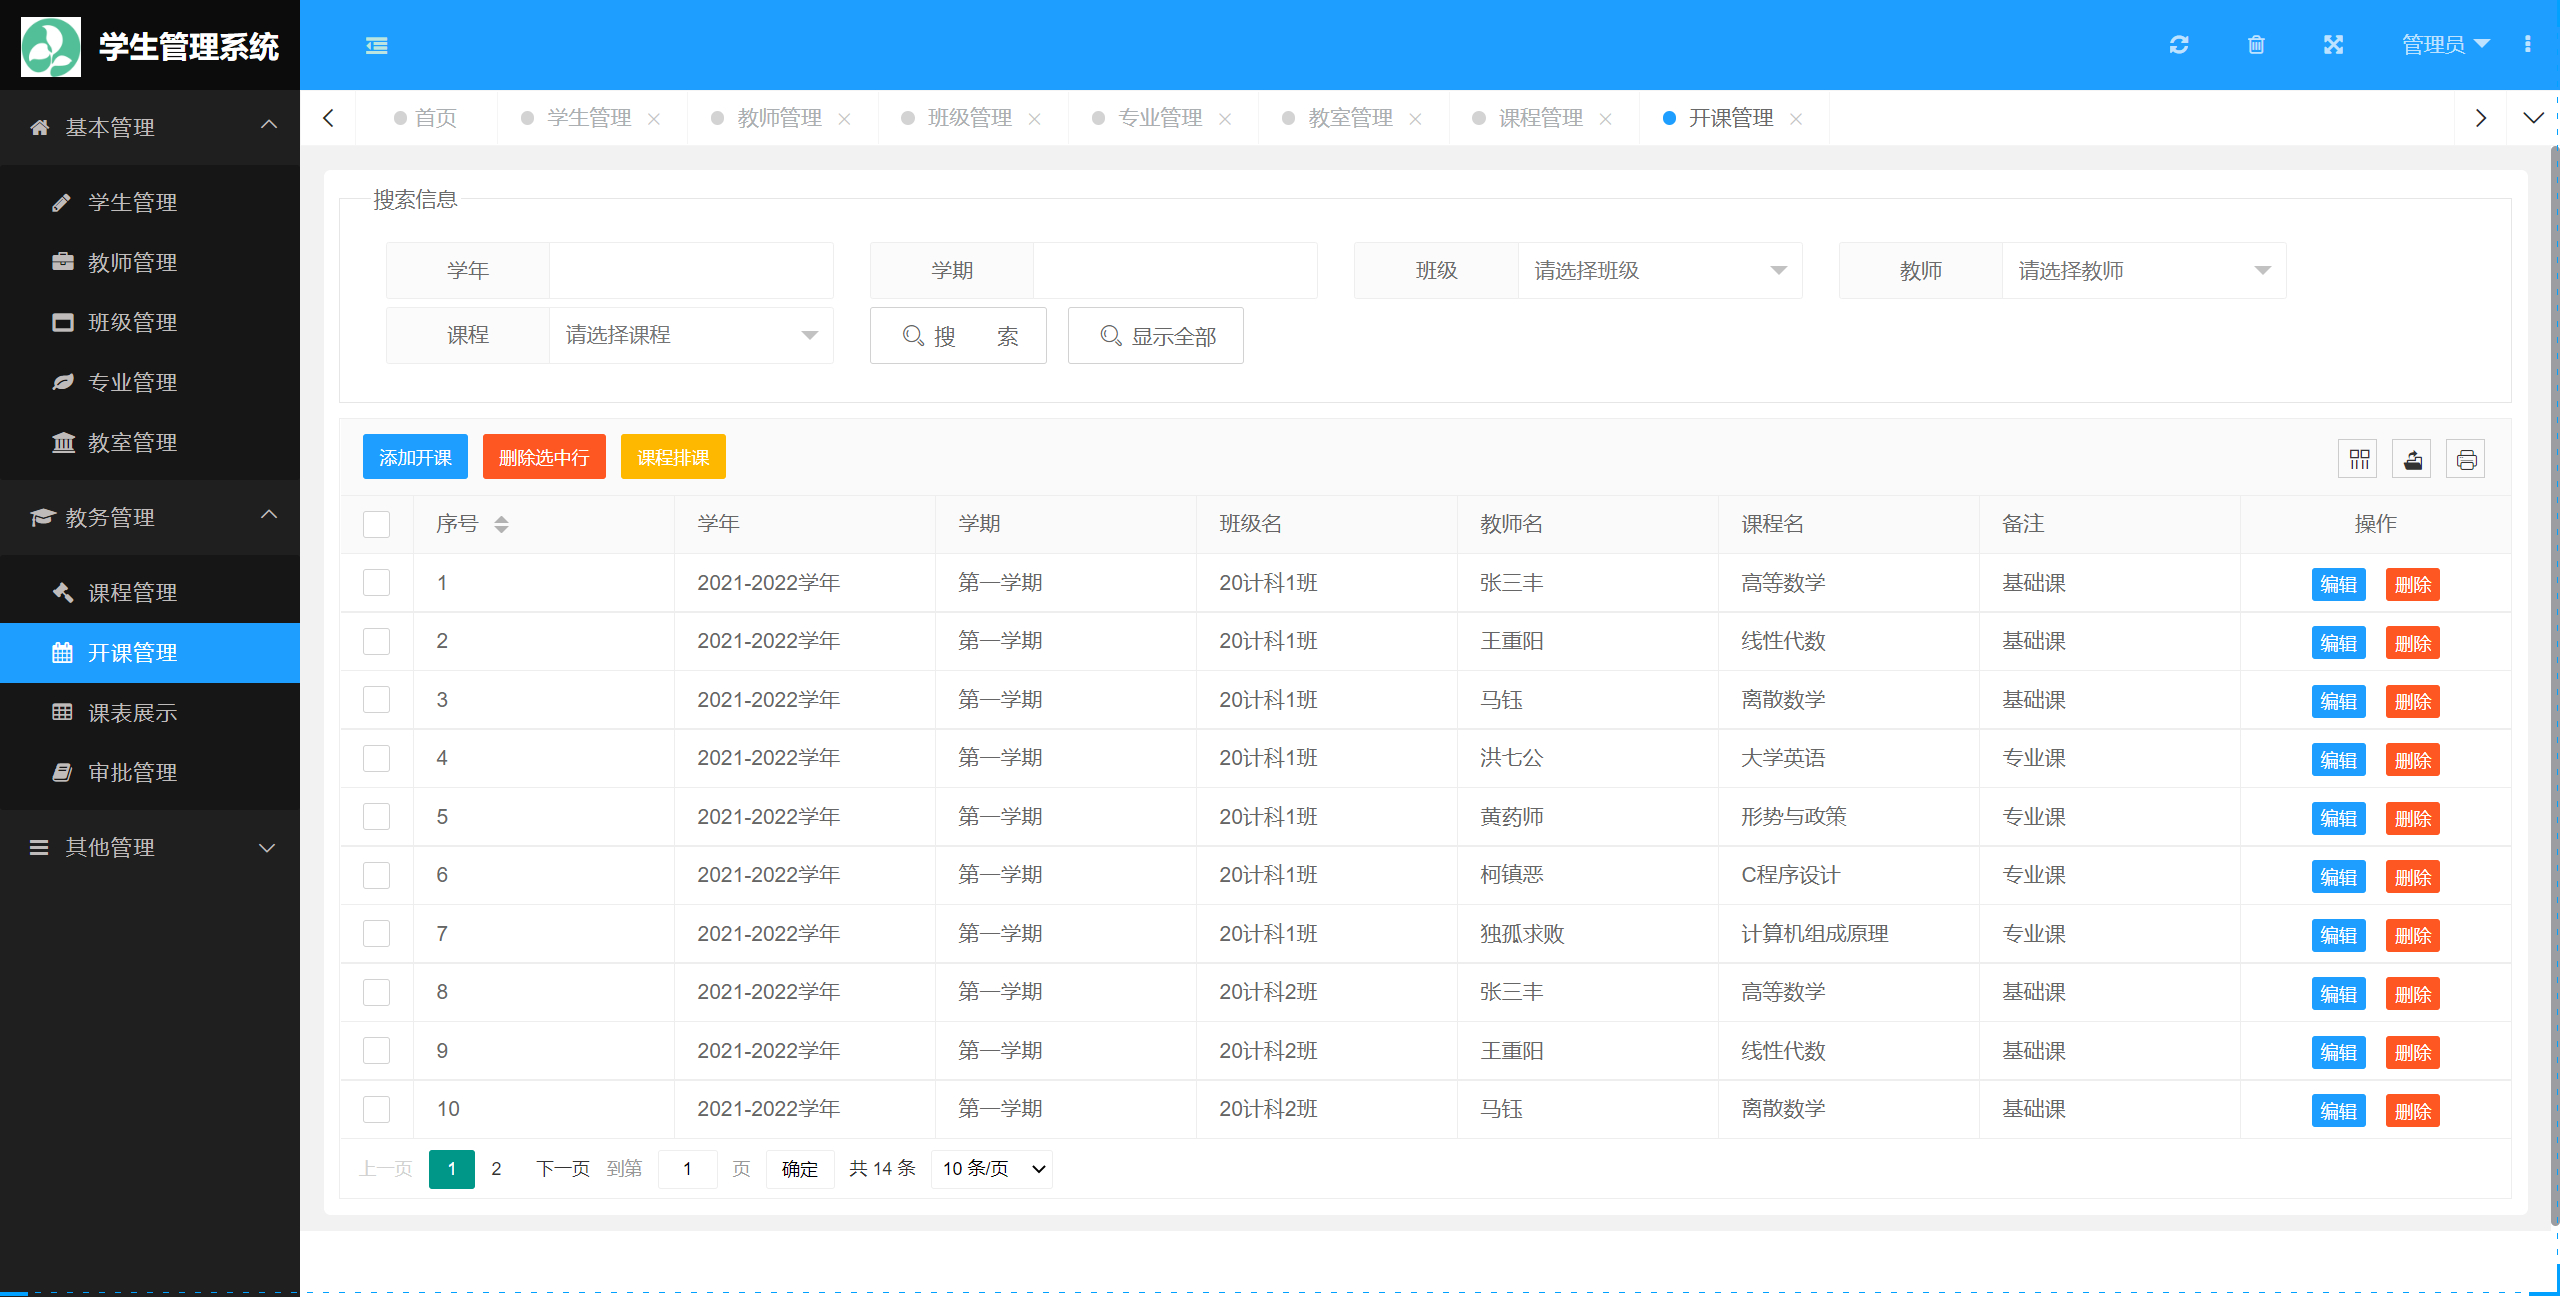The height and width of the screenshot is (1297, 2560).
Task: Open the tab options down-chevron
Action: 2533,119
